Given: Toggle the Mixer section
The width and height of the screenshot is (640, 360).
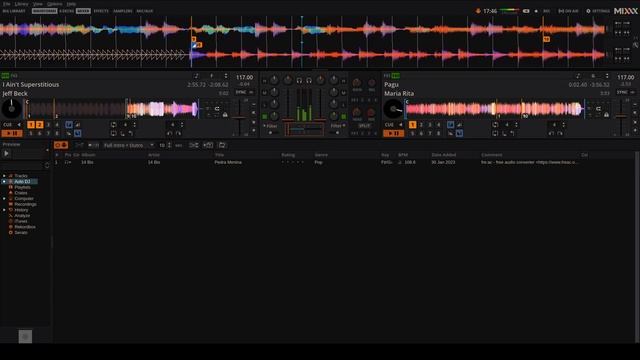Looking at the screenshot, I should coord(83,11).
